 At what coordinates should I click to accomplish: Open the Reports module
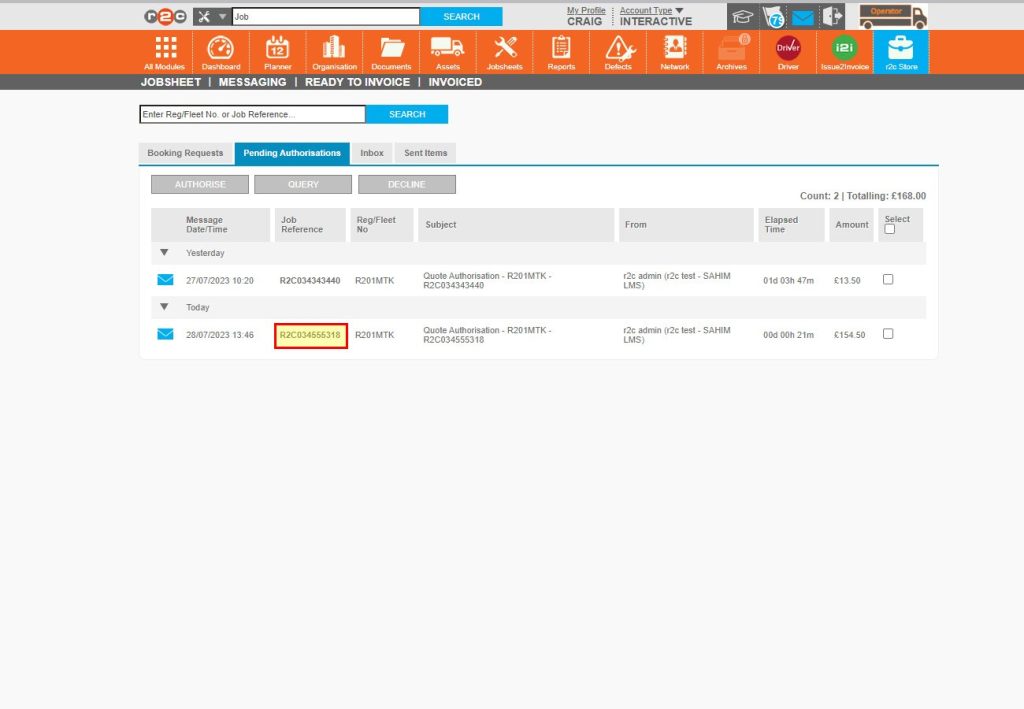[561, 50]
